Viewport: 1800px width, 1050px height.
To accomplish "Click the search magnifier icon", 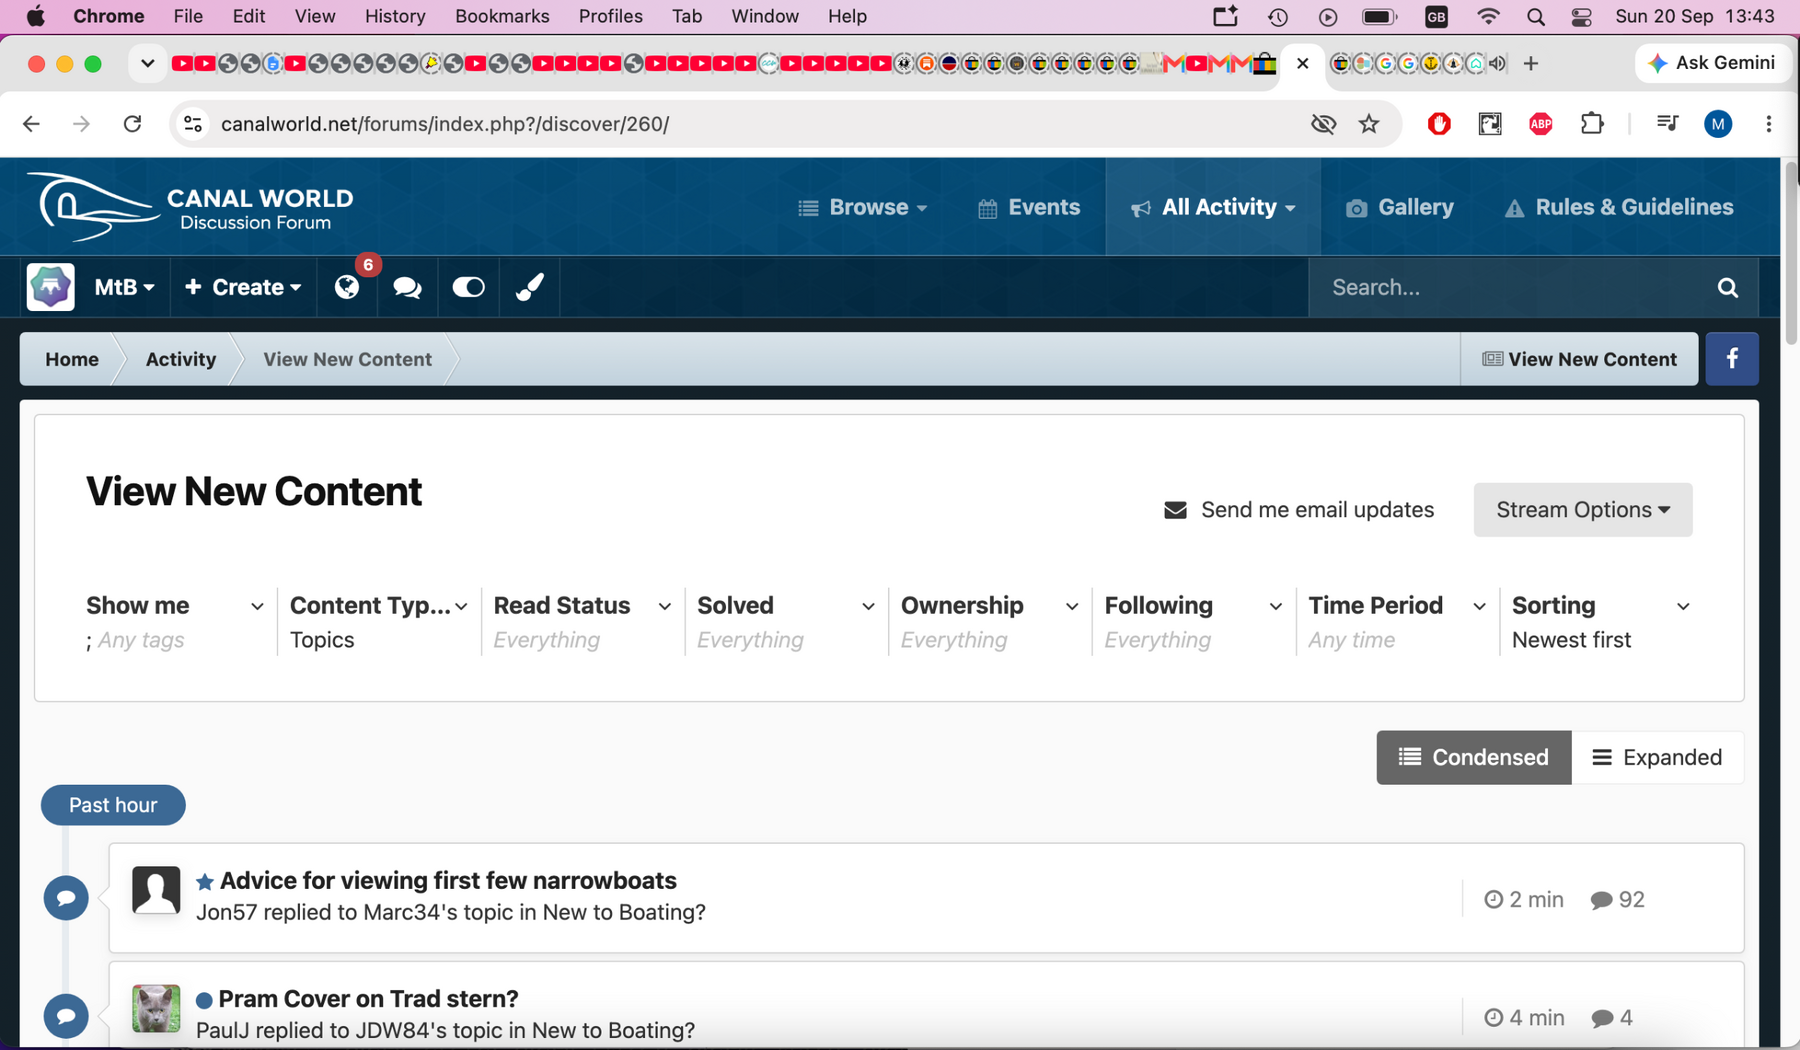I will click(1728, 288).
